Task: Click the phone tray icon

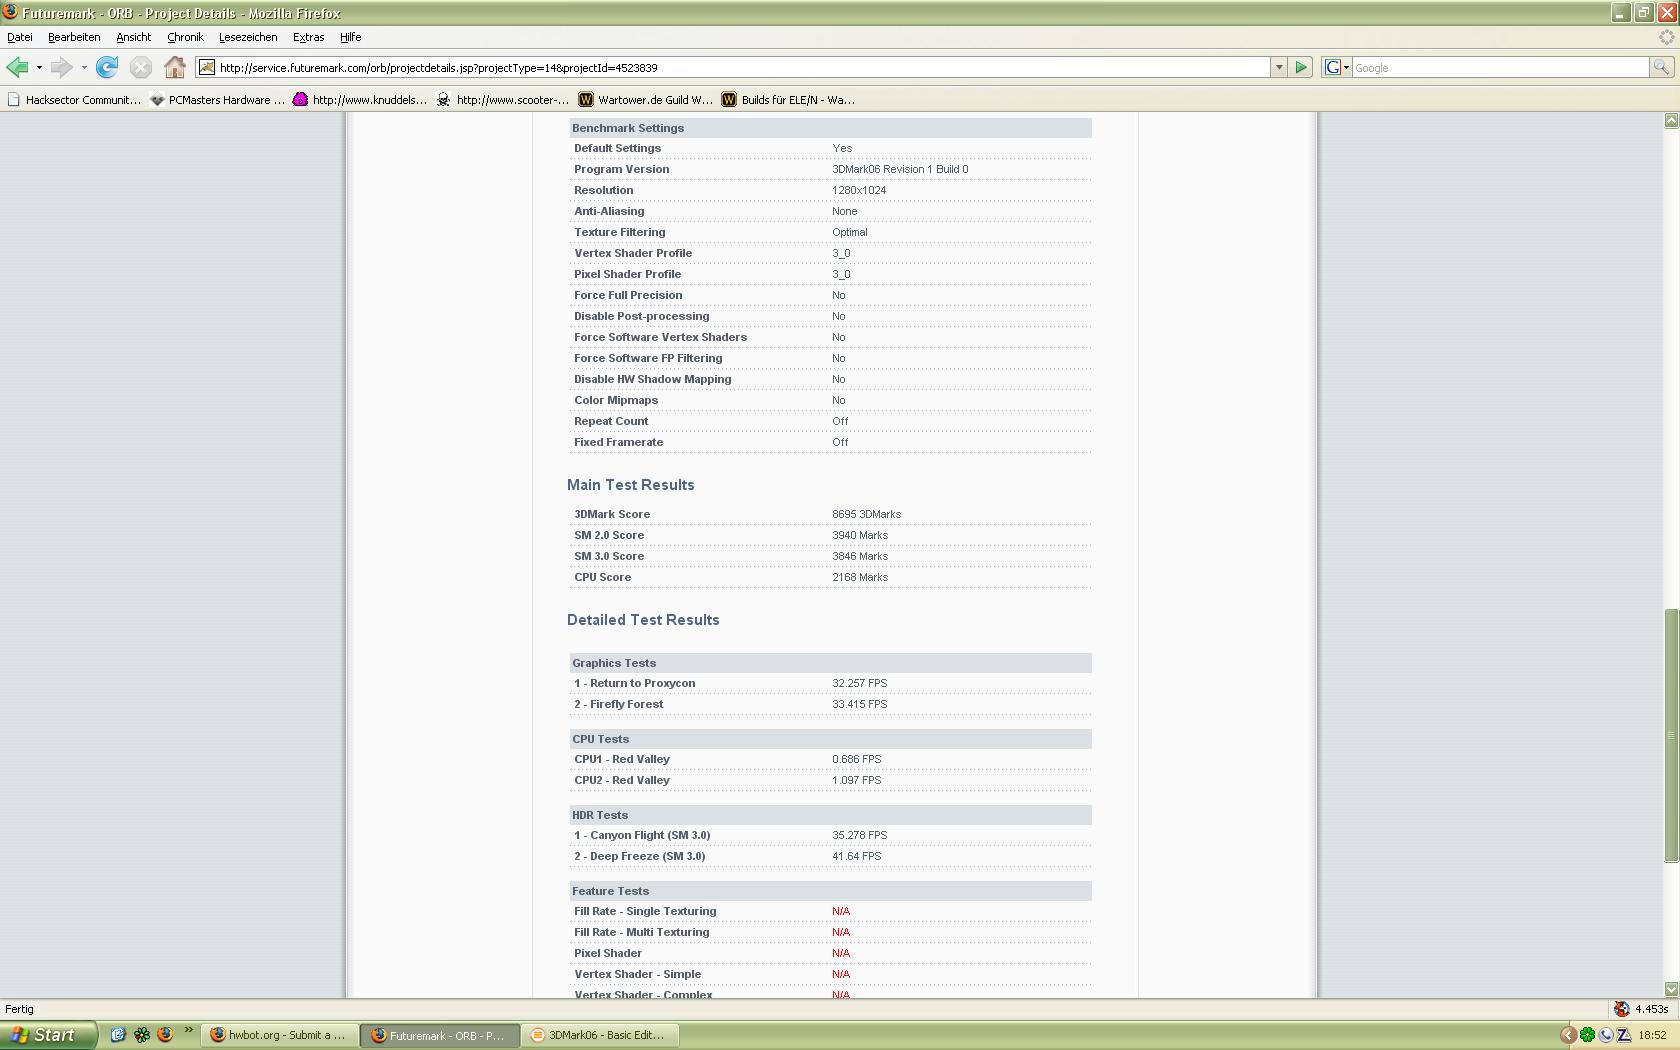Action: tap(1606, 1035)
